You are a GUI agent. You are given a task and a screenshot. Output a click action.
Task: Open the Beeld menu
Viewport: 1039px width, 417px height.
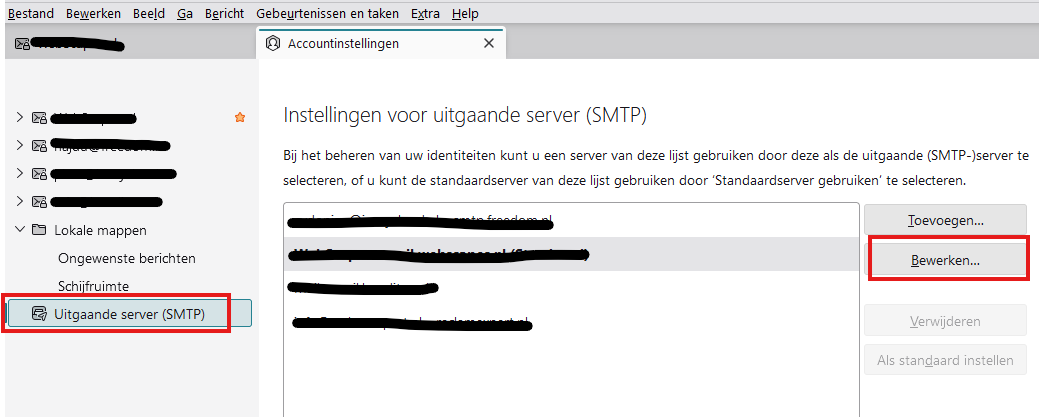pos(149,14)
